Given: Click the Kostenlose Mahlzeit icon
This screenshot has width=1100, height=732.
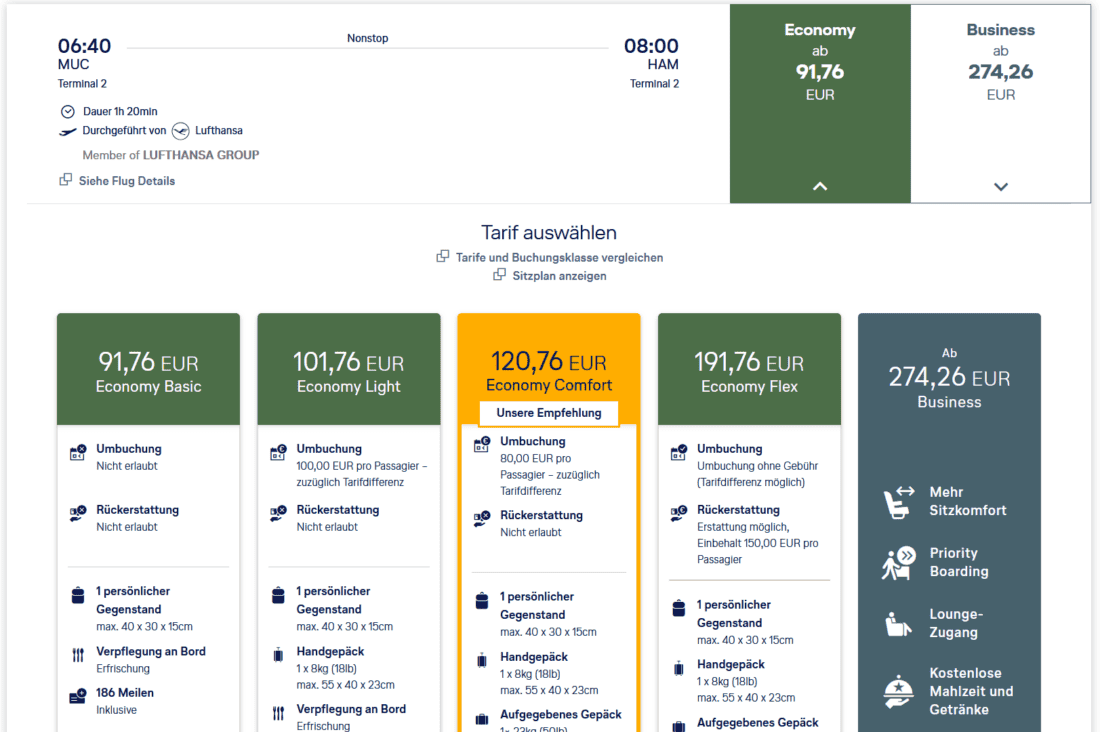Looking at the screenshot, I should point(899,691).
